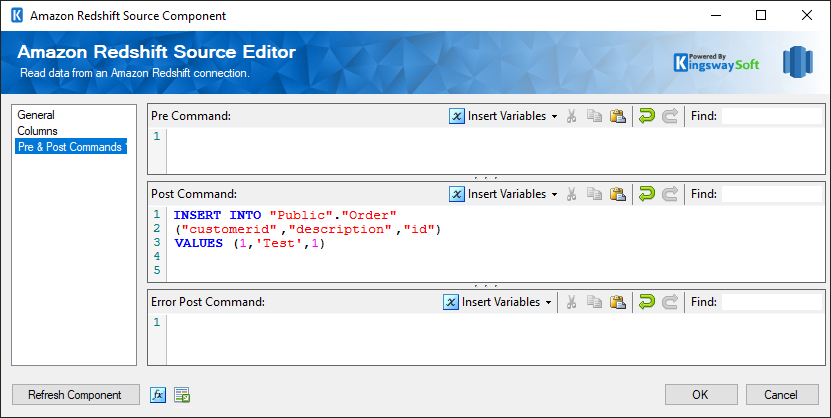Click the variable icon in Post Command toolbar
This screenshot has width=831, height=418.
tap(457, 194)
